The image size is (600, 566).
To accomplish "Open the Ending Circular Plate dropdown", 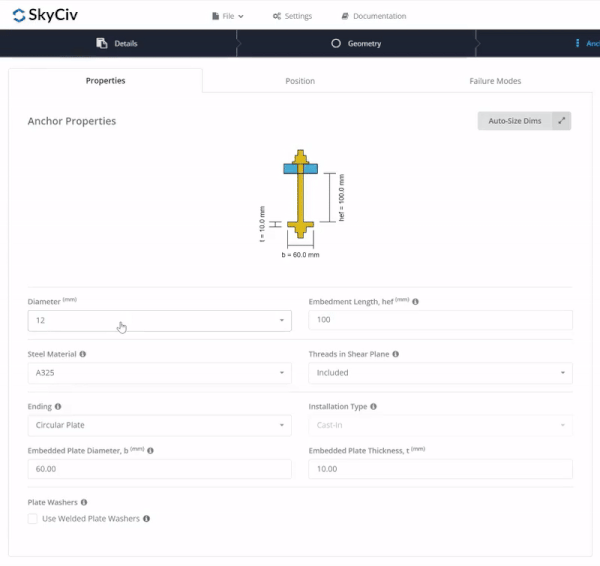I will [159, 426].
